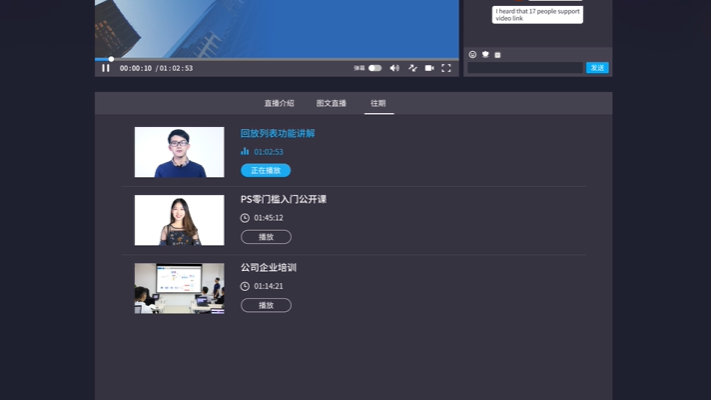Click the video progress bar handle

[x=111, y=59]
